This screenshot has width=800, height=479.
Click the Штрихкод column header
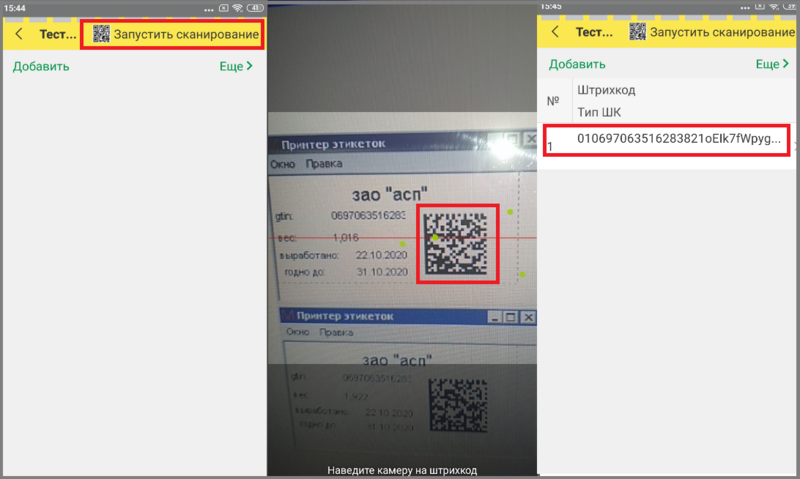pyautogui.click(x=606, y=90)
